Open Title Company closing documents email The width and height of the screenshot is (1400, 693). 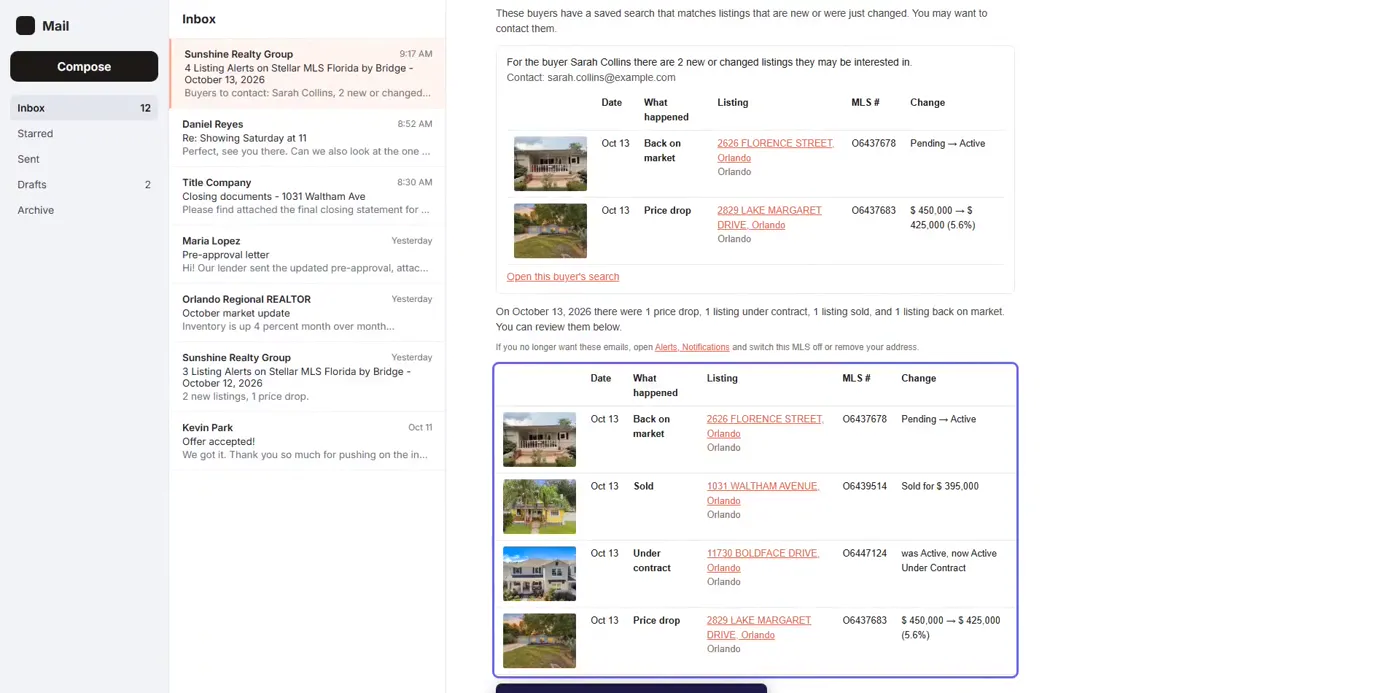[x=308, y=196]
